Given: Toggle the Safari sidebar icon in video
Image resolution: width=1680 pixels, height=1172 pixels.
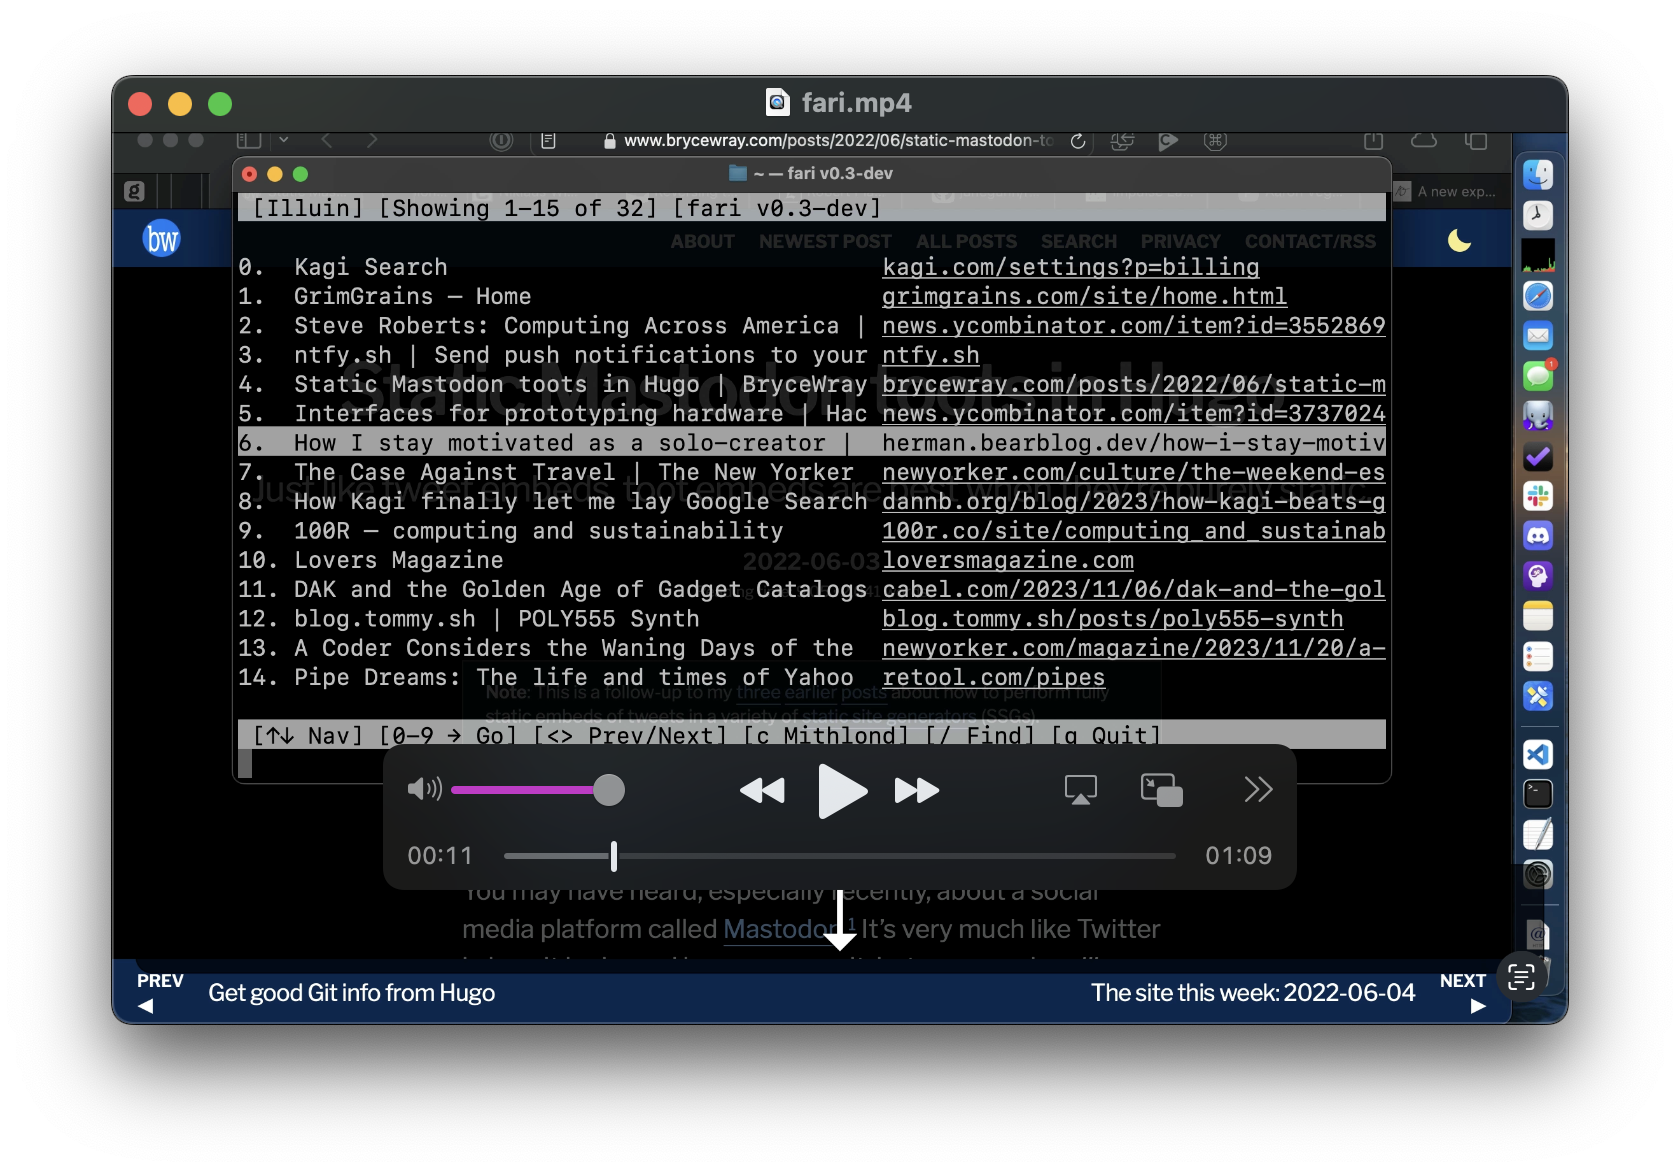Looking at the screenshot, I should pos(248,141).
